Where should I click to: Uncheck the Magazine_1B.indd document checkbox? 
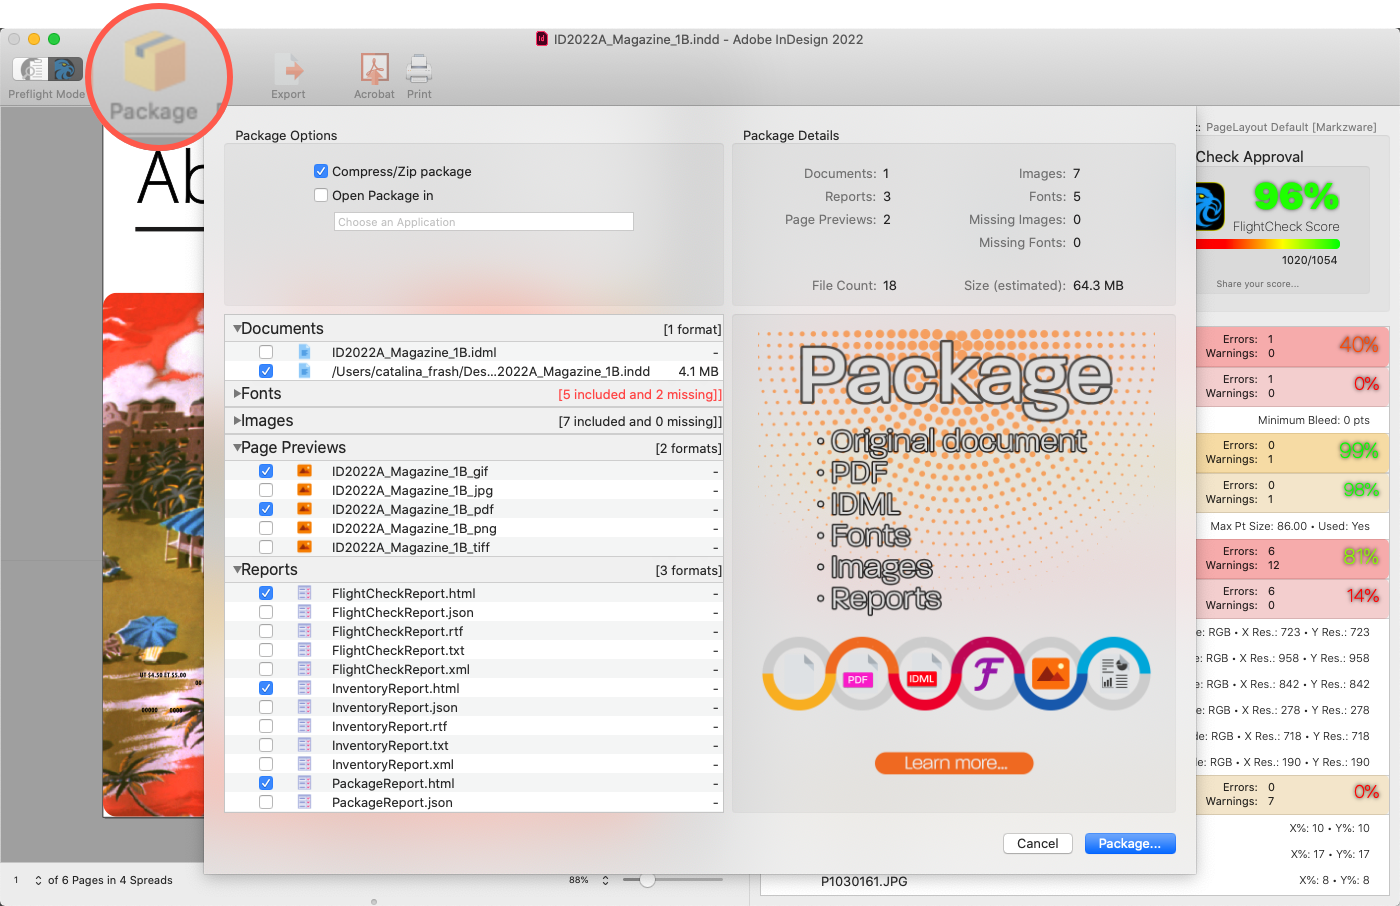coord(266,371)
